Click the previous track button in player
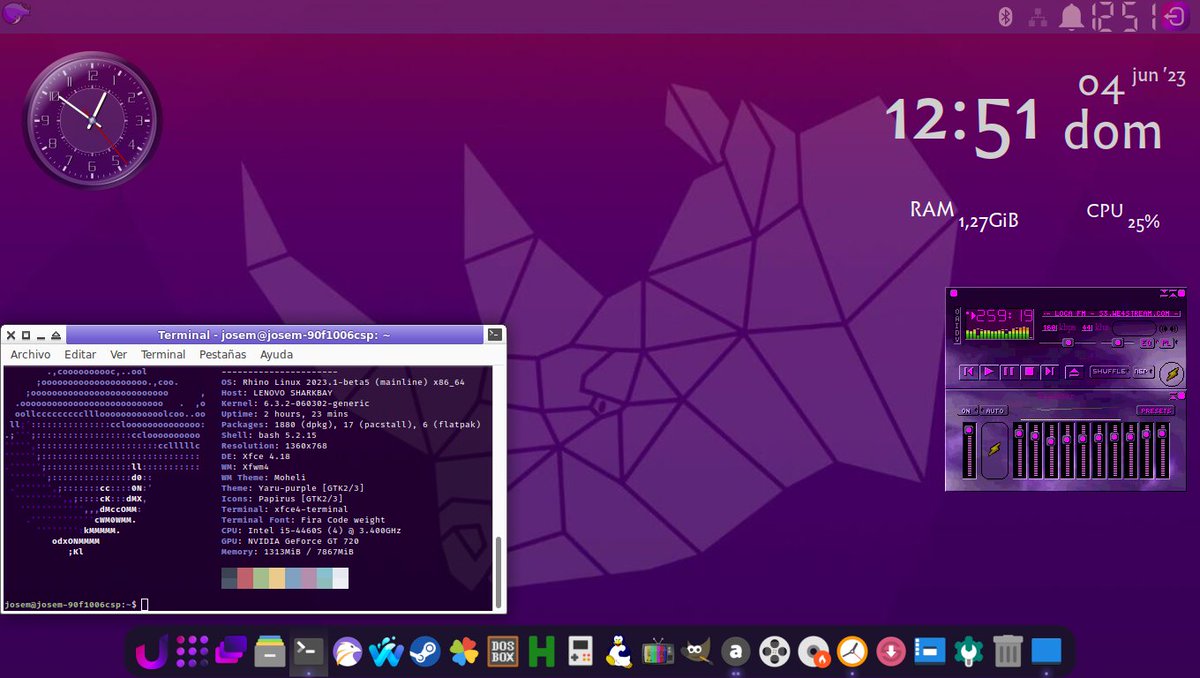1200x678 pixels. (968, 372)
